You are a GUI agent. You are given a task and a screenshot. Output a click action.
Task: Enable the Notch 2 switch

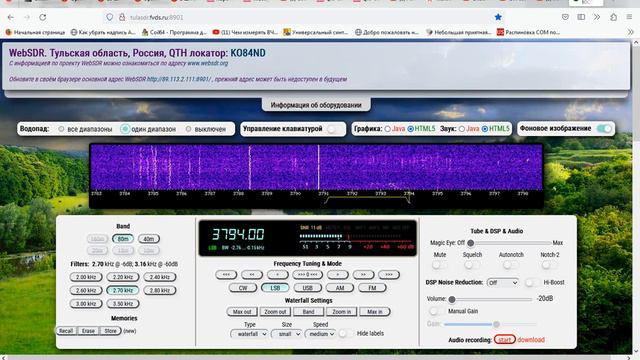548,265
